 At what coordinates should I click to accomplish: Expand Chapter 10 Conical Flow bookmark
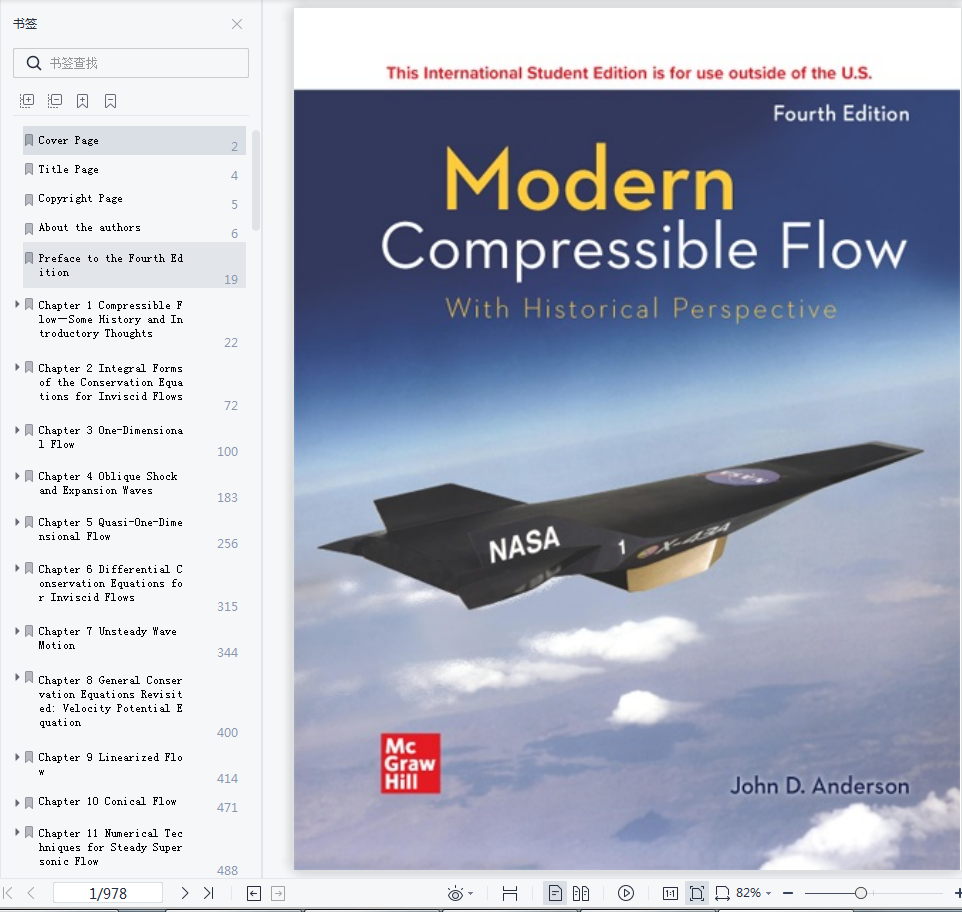click(x=17, y=802)
